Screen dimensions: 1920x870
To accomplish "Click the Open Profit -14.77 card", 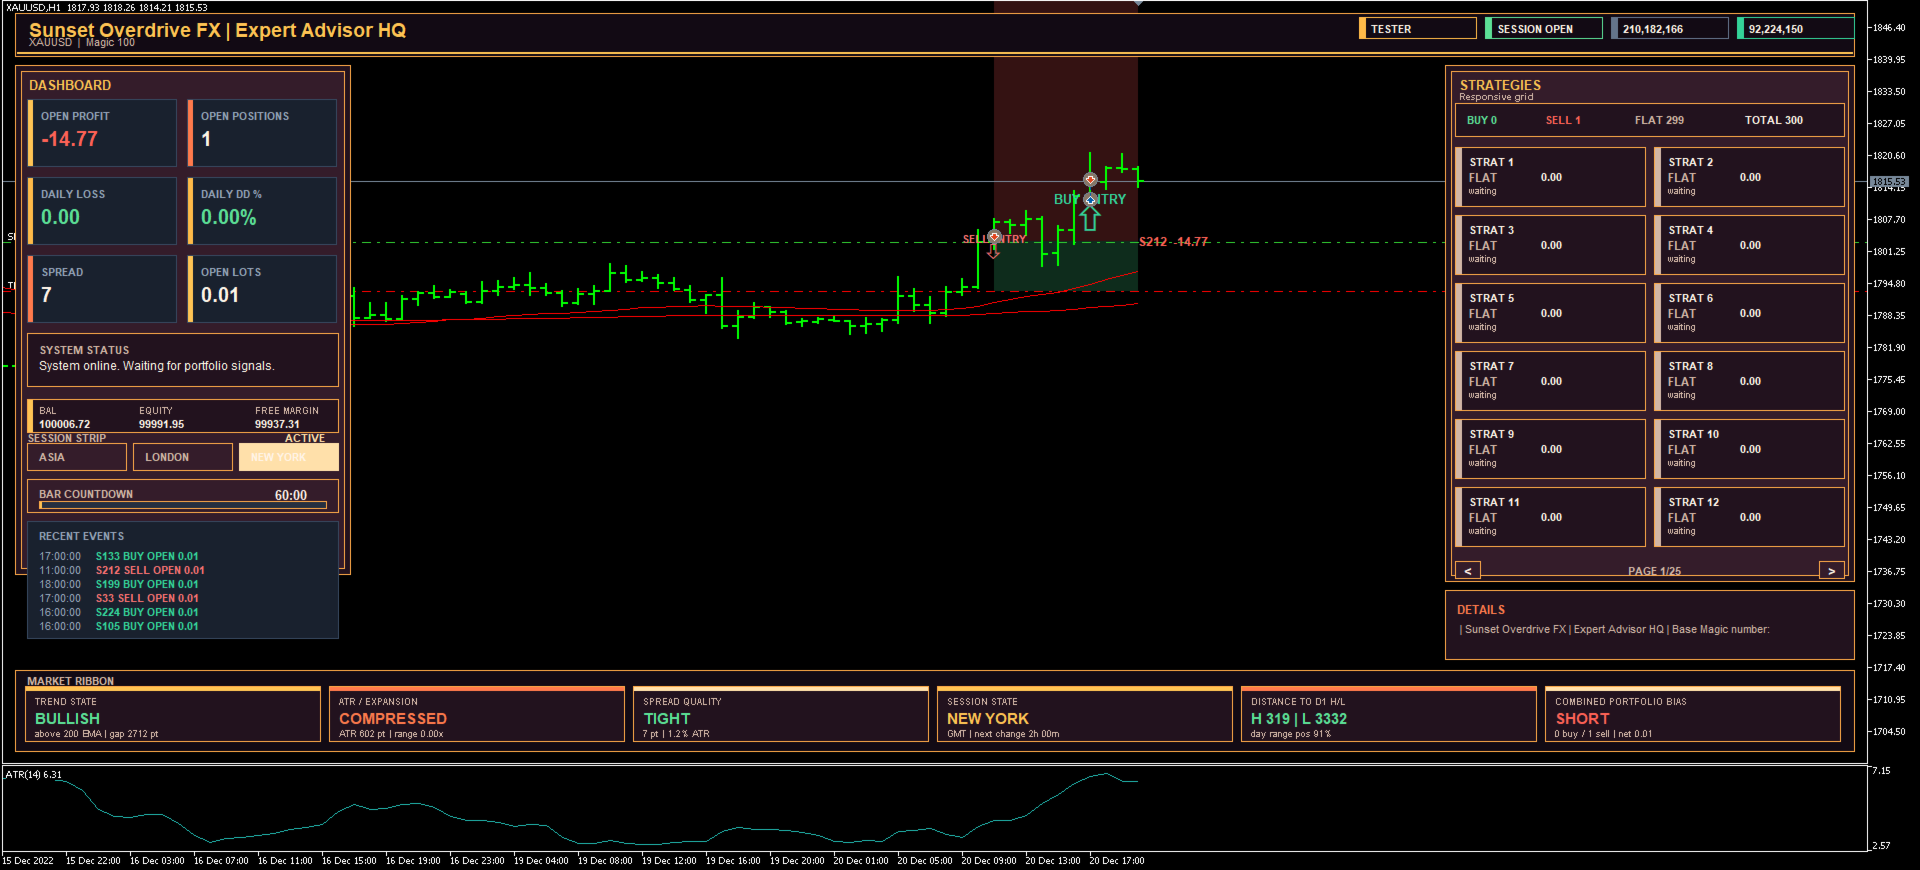I will tap(103, 133).
